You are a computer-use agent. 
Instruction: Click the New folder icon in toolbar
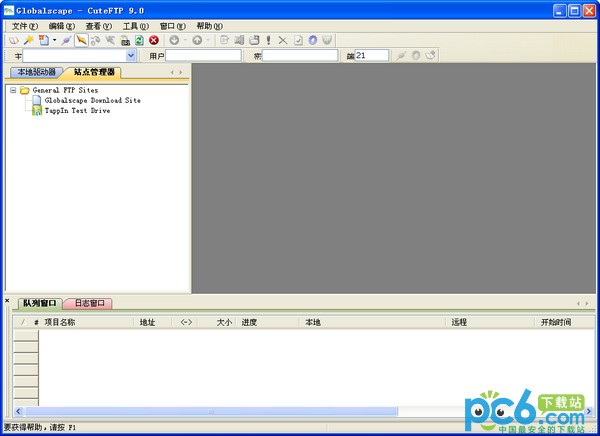click(x=254, y=40)
